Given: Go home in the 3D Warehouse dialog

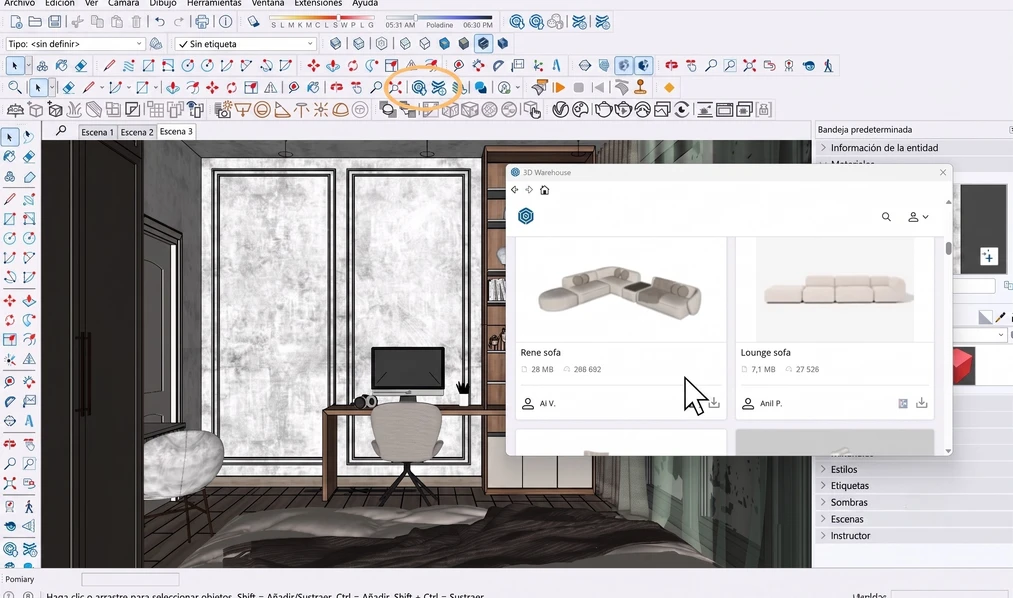Looking at the screenshot, I should click(x=545, y=190).
